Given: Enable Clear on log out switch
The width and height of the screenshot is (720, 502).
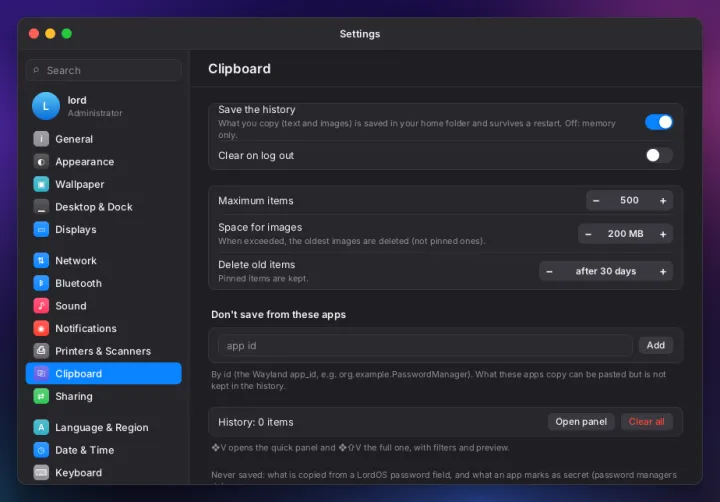Looking at the screenshot, I should pos(658,155).
